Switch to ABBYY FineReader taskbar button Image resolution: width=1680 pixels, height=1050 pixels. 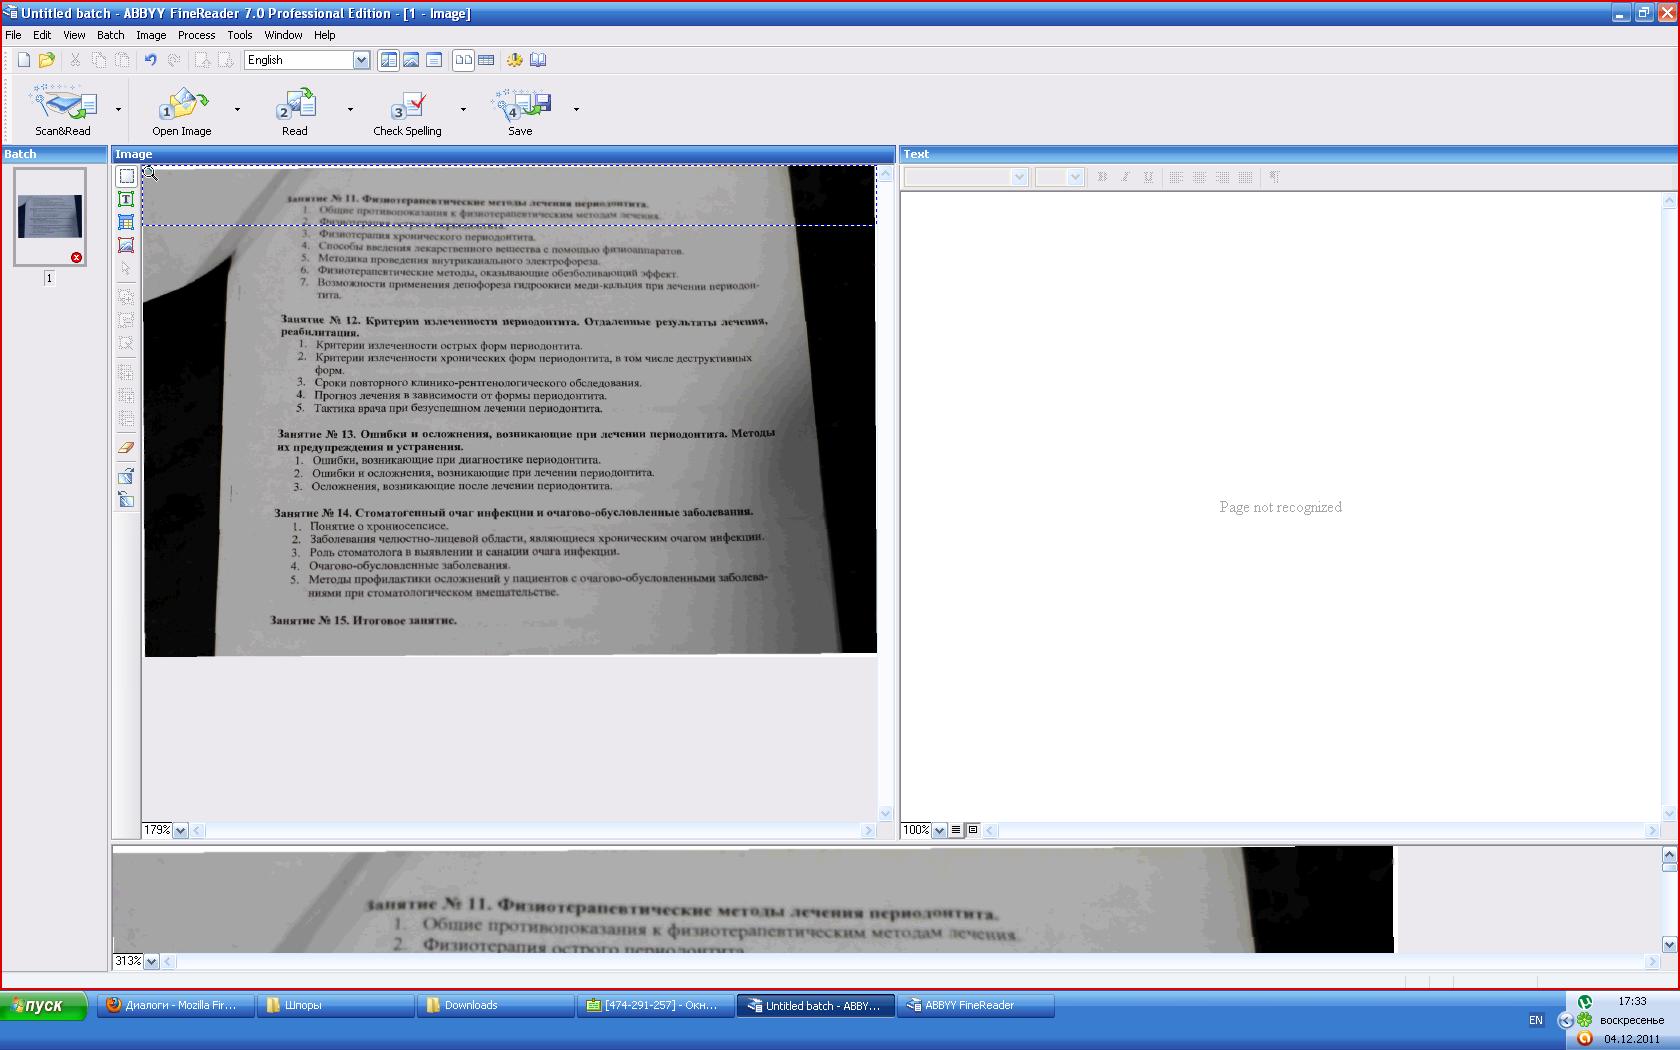tap(975, 1006)
